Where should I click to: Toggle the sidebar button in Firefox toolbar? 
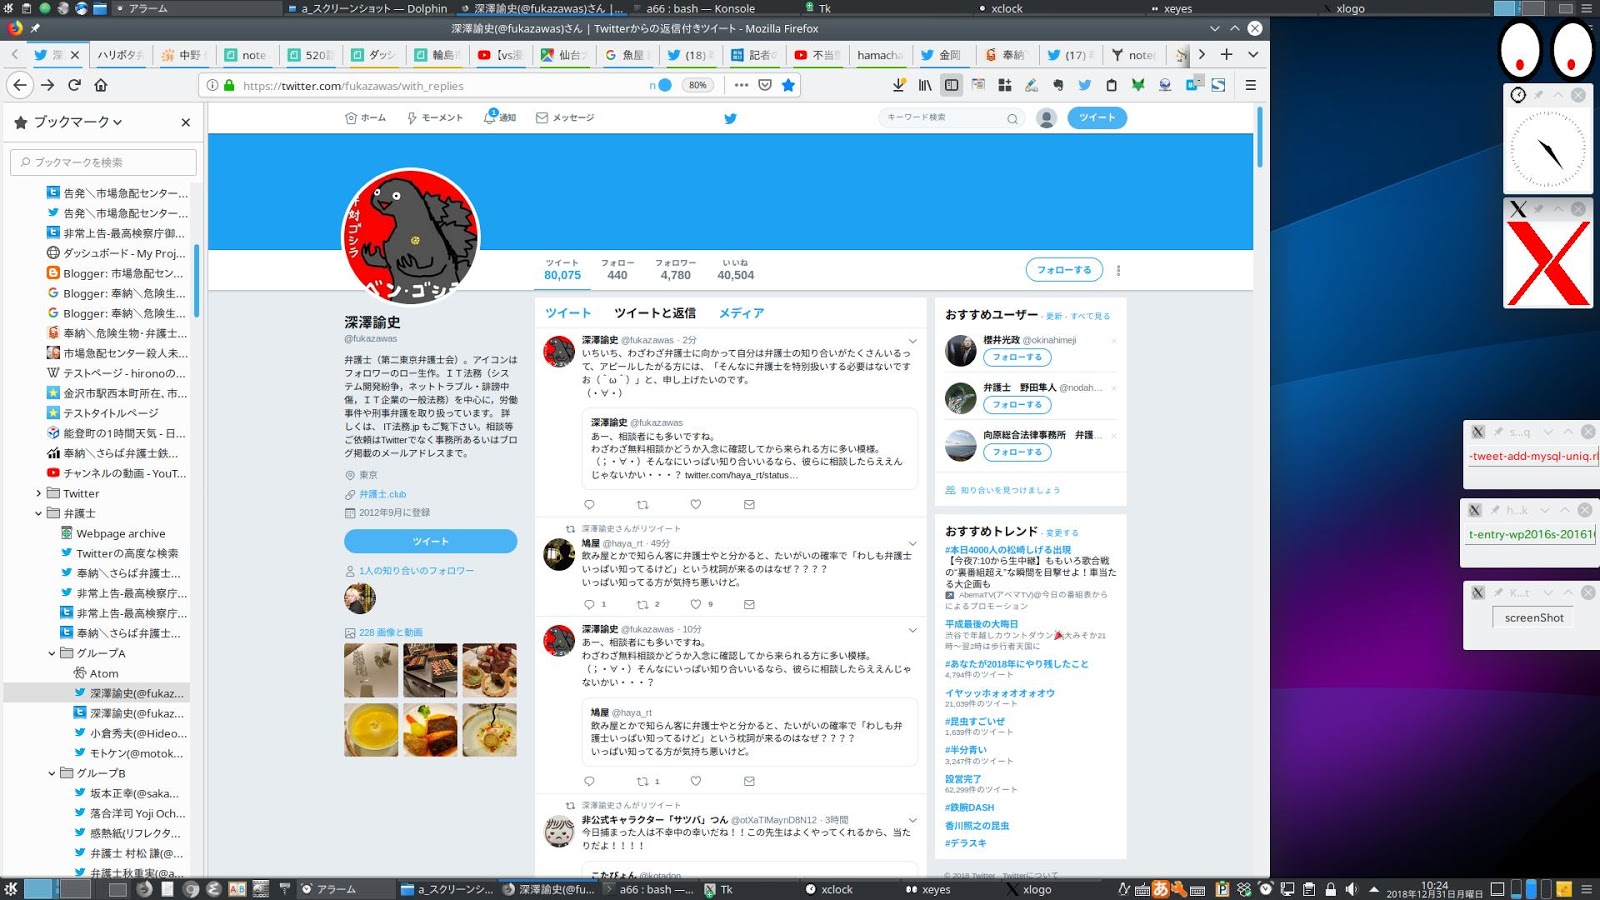[x=951, y=85]
